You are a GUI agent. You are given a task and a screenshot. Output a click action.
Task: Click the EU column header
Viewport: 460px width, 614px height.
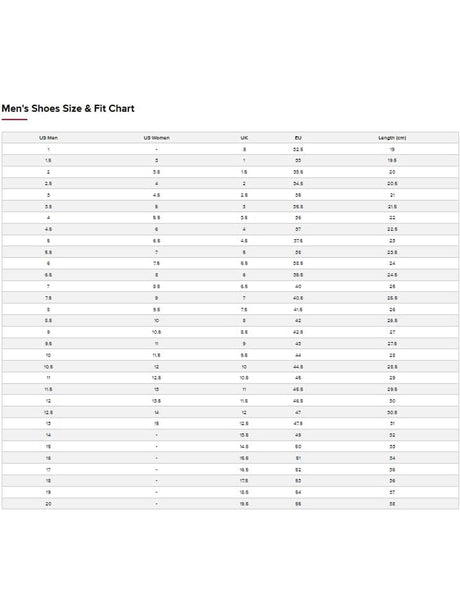click(298, 138)
